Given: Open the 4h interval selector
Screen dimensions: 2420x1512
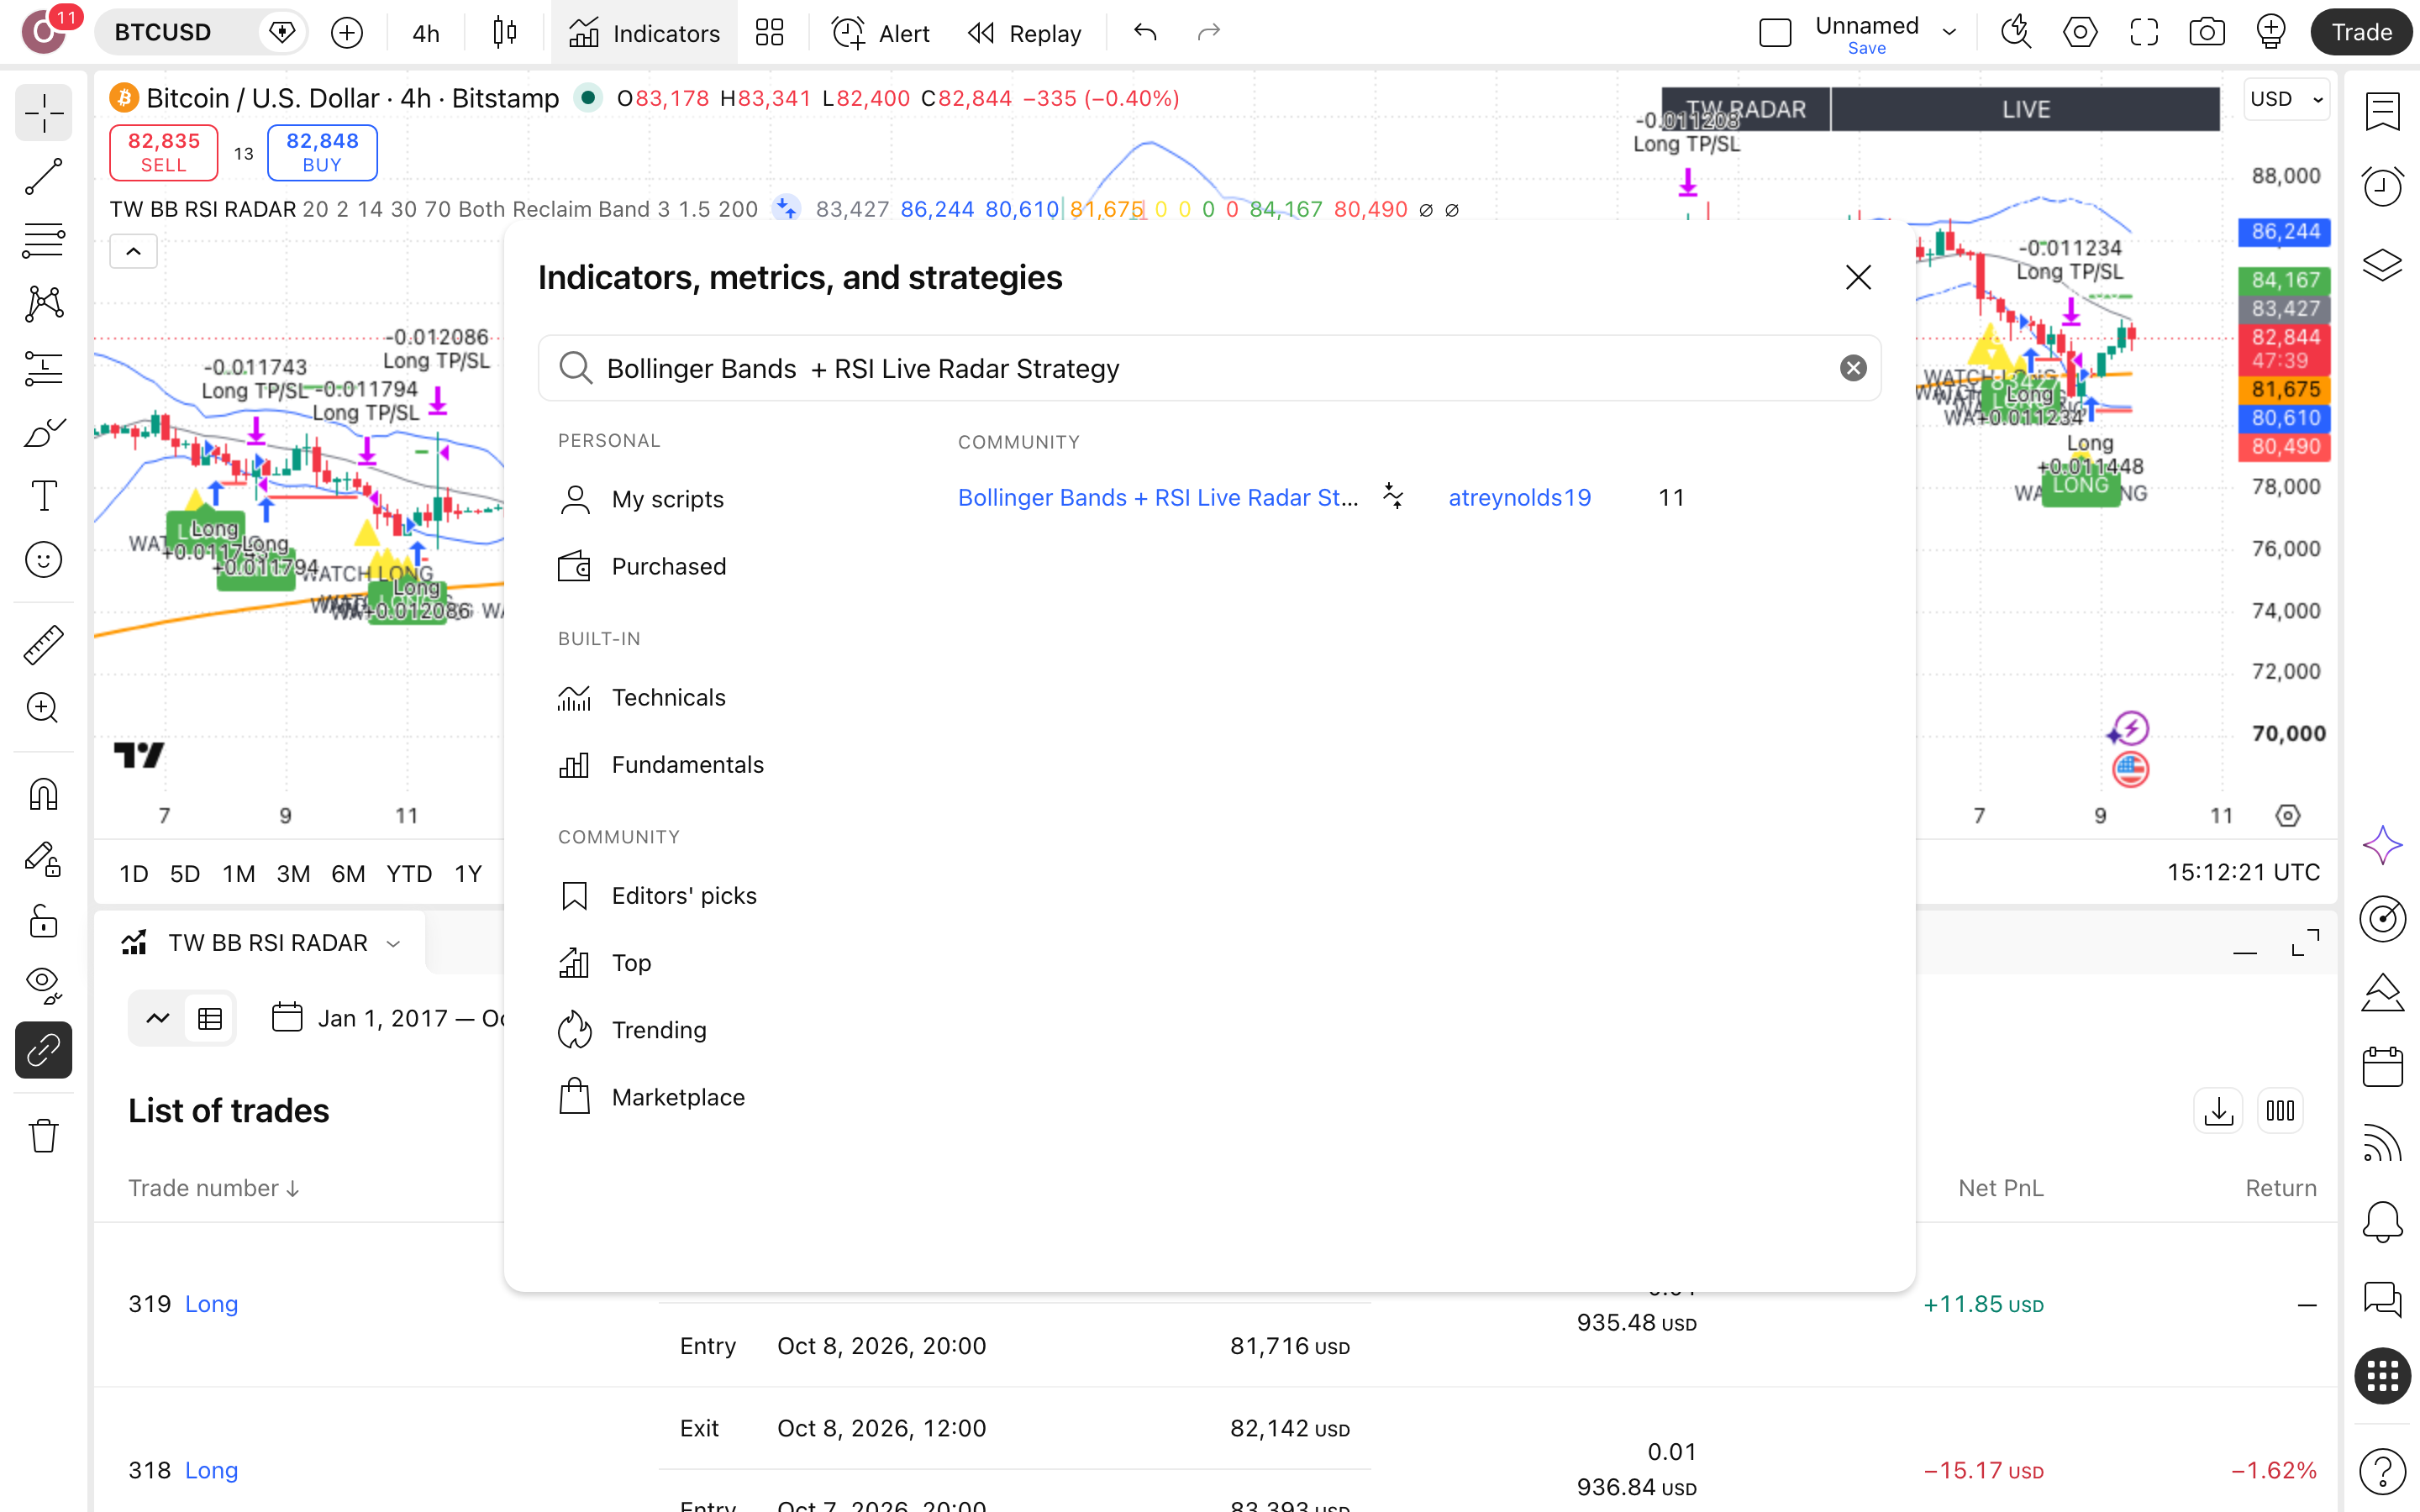Looking at the screenshot, I should tap(425, 33).
